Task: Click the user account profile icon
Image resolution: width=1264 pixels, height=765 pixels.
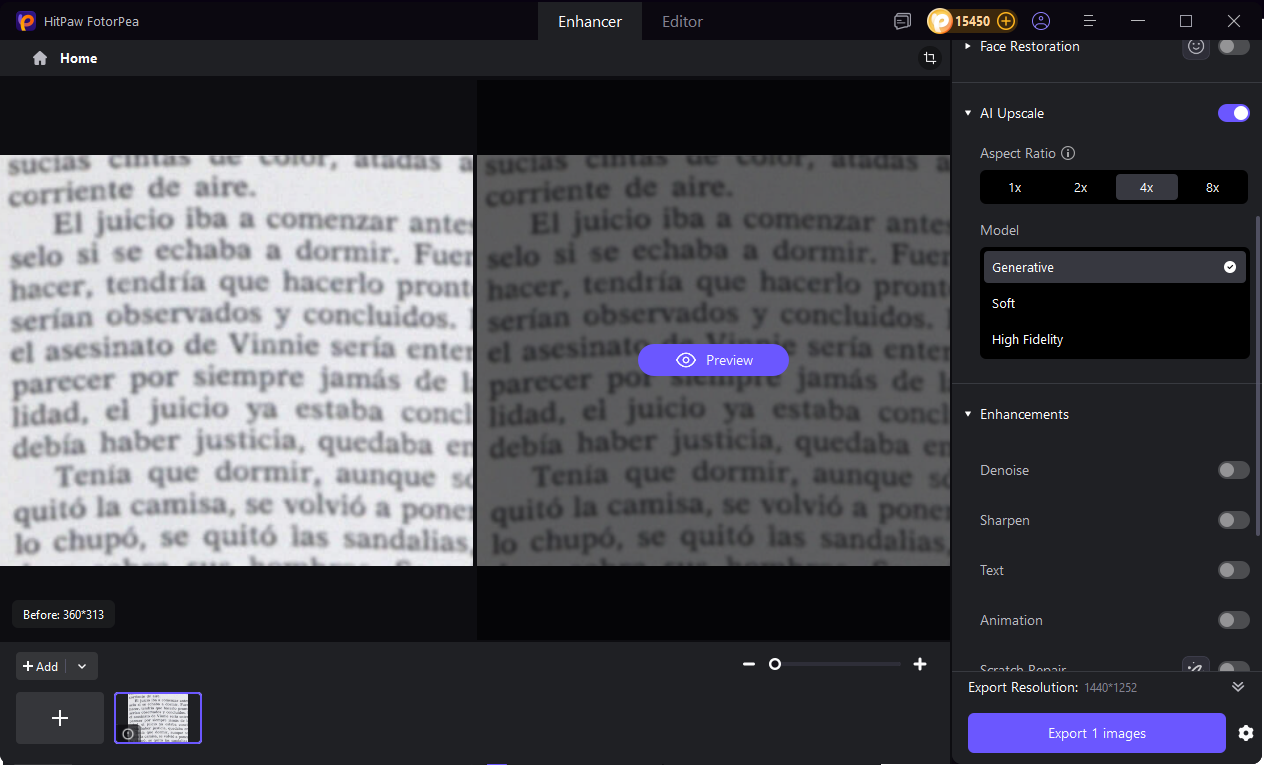Action: pyautogui.click(x=1041, y=21)
